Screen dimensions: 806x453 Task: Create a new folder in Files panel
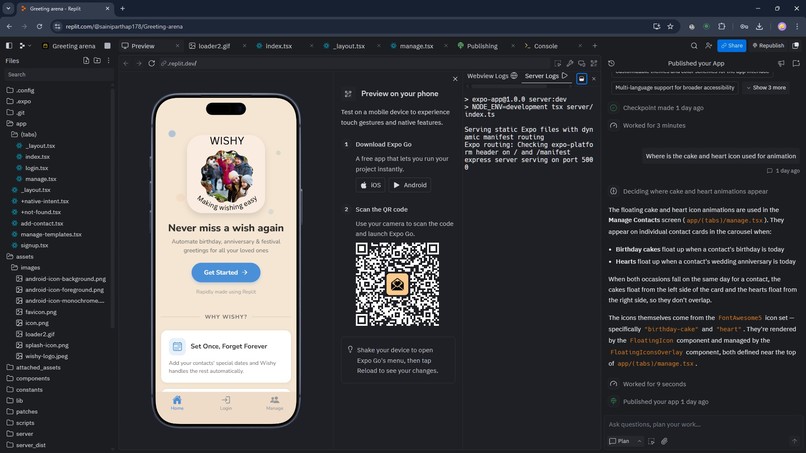tap(97, 61)
